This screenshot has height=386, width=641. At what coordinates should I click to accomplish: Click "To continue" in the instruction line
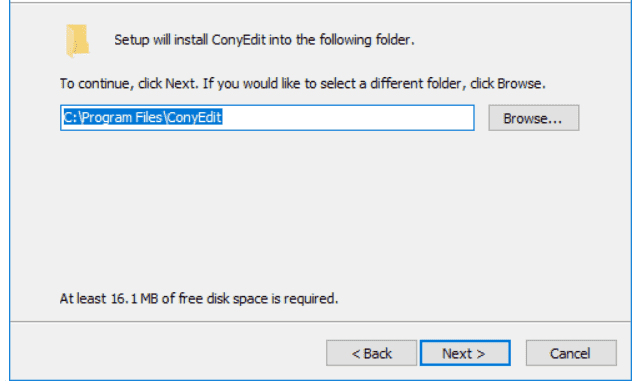pos(95,83)
